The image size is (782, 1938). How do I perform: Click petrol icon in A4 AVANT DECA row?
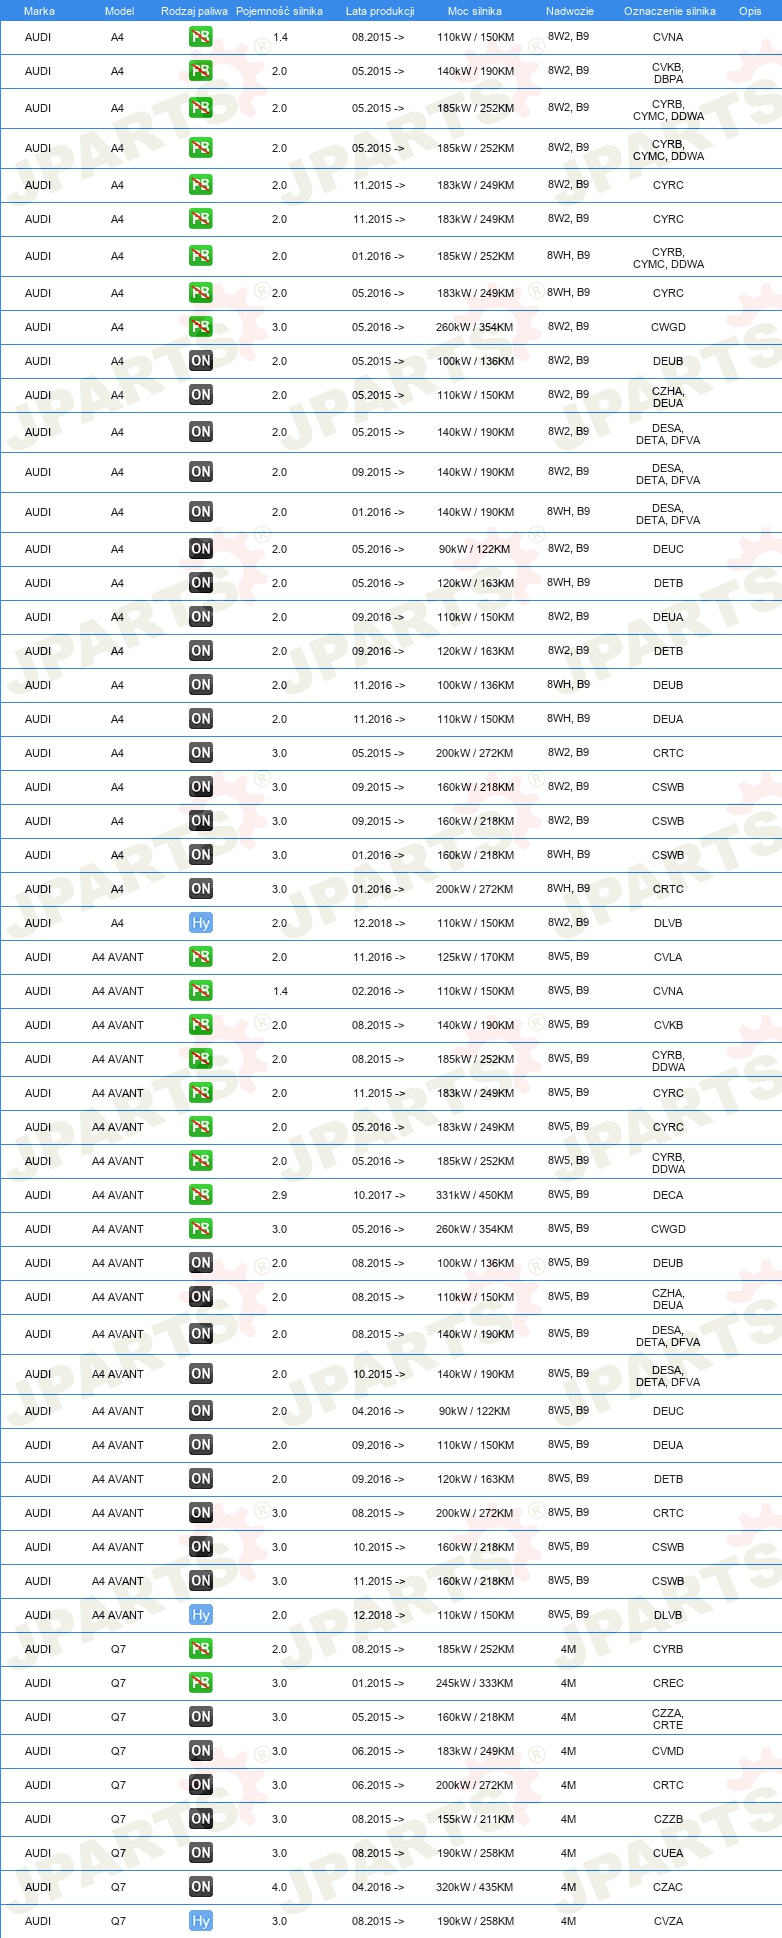point(201,1195)
